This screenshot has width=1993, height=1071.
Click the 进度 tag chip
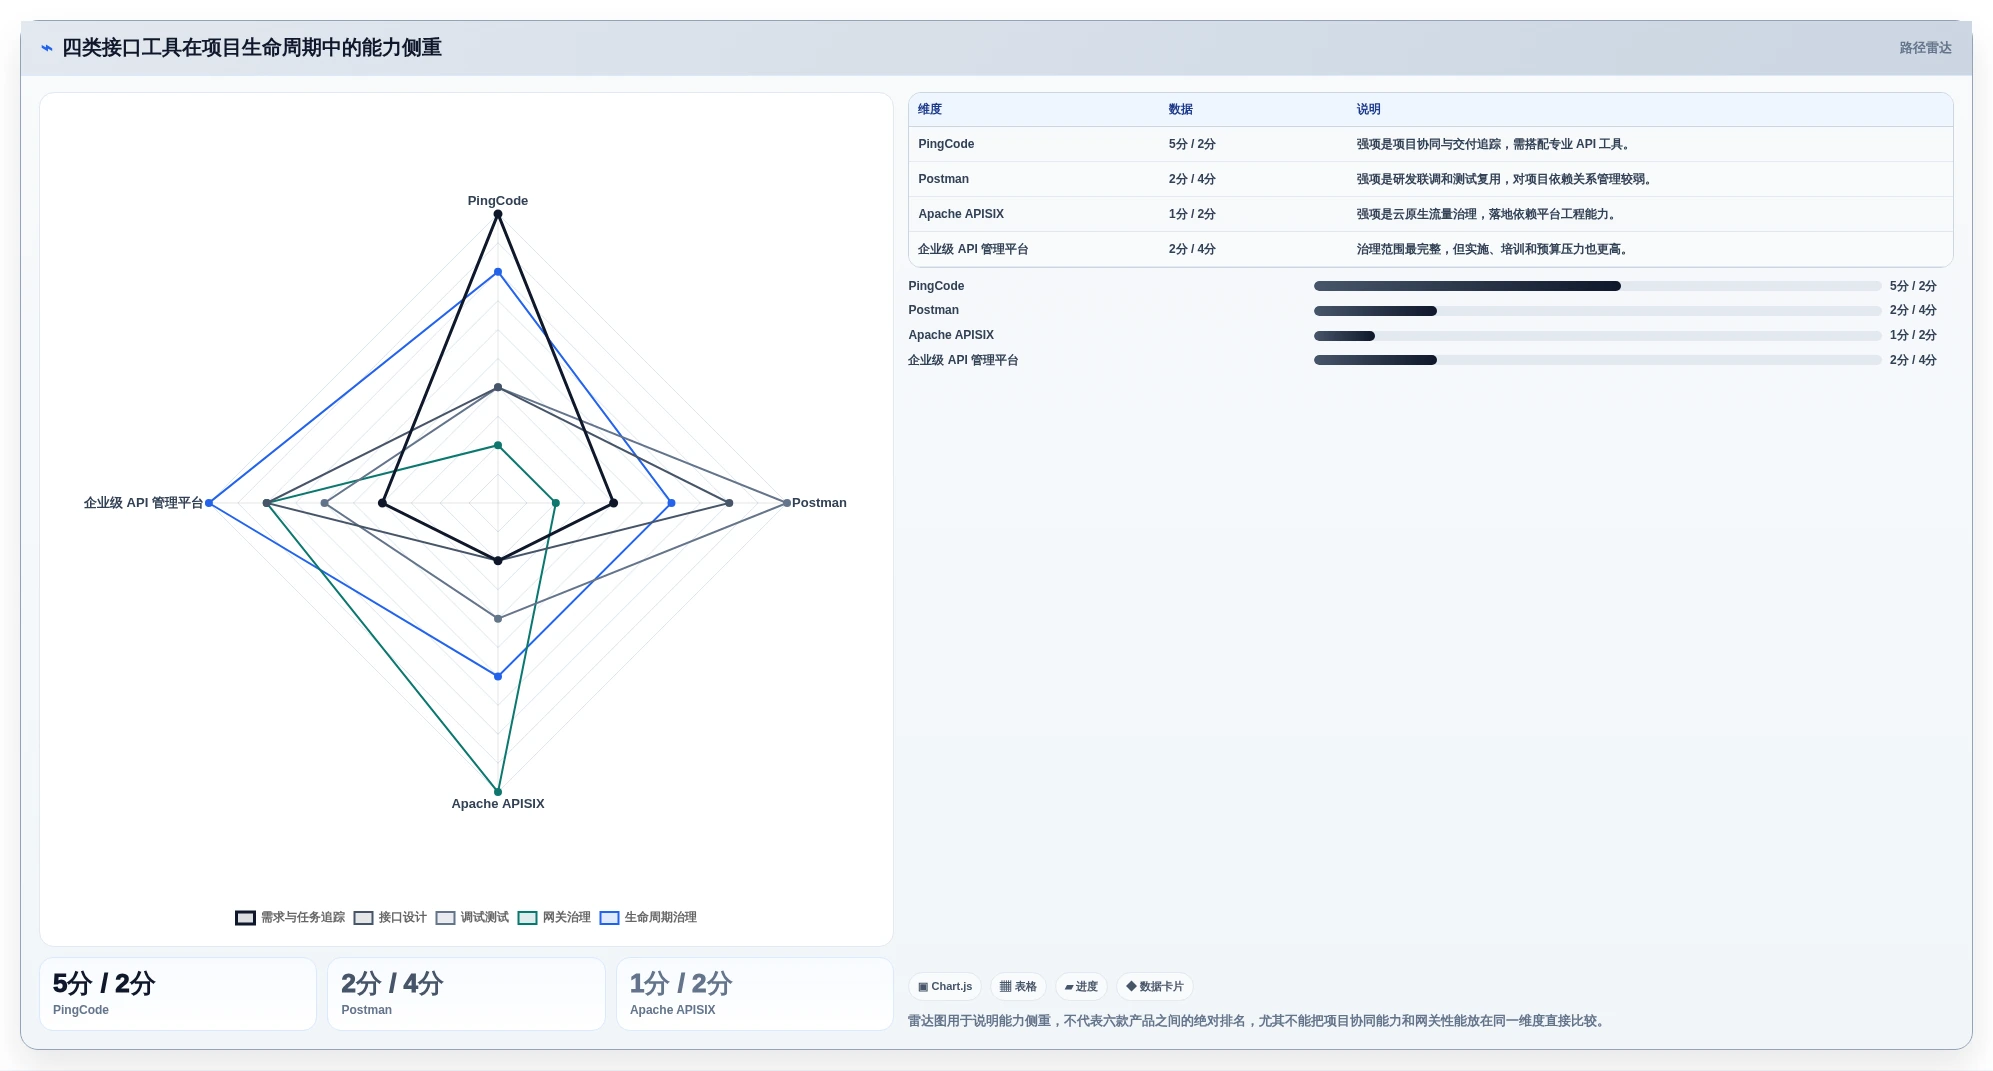(x=1081, y=987)
